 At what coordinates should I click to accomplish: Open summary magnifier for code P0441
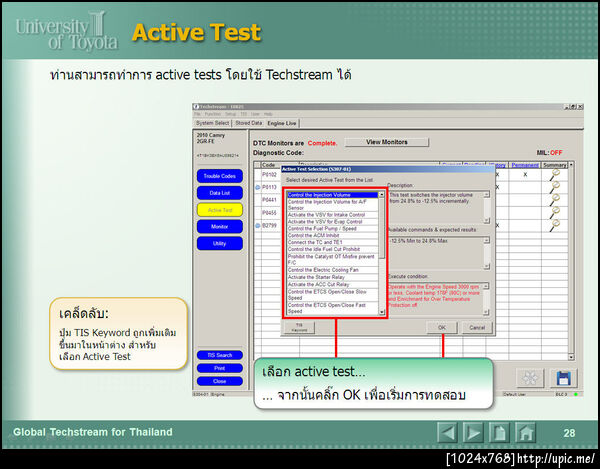click(554, 200)
